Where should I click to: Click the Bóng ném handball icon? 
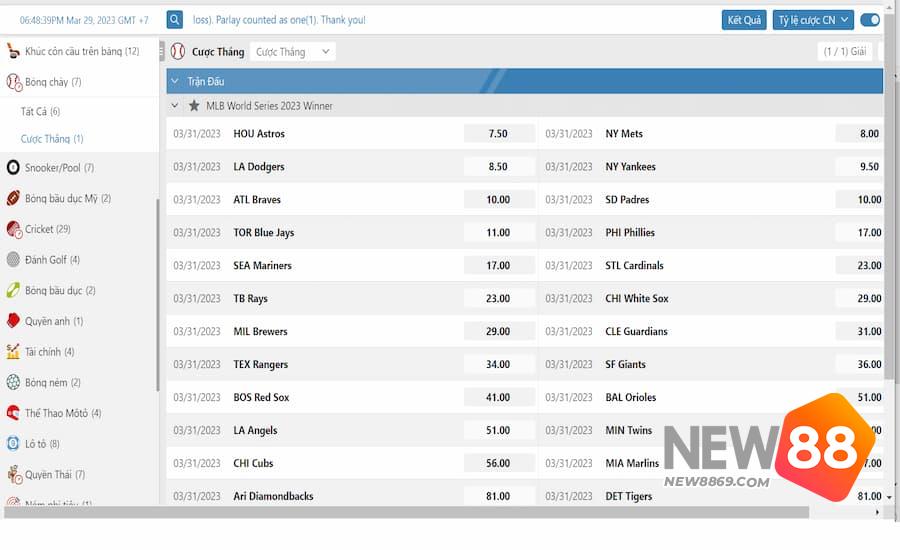[13, 382]
